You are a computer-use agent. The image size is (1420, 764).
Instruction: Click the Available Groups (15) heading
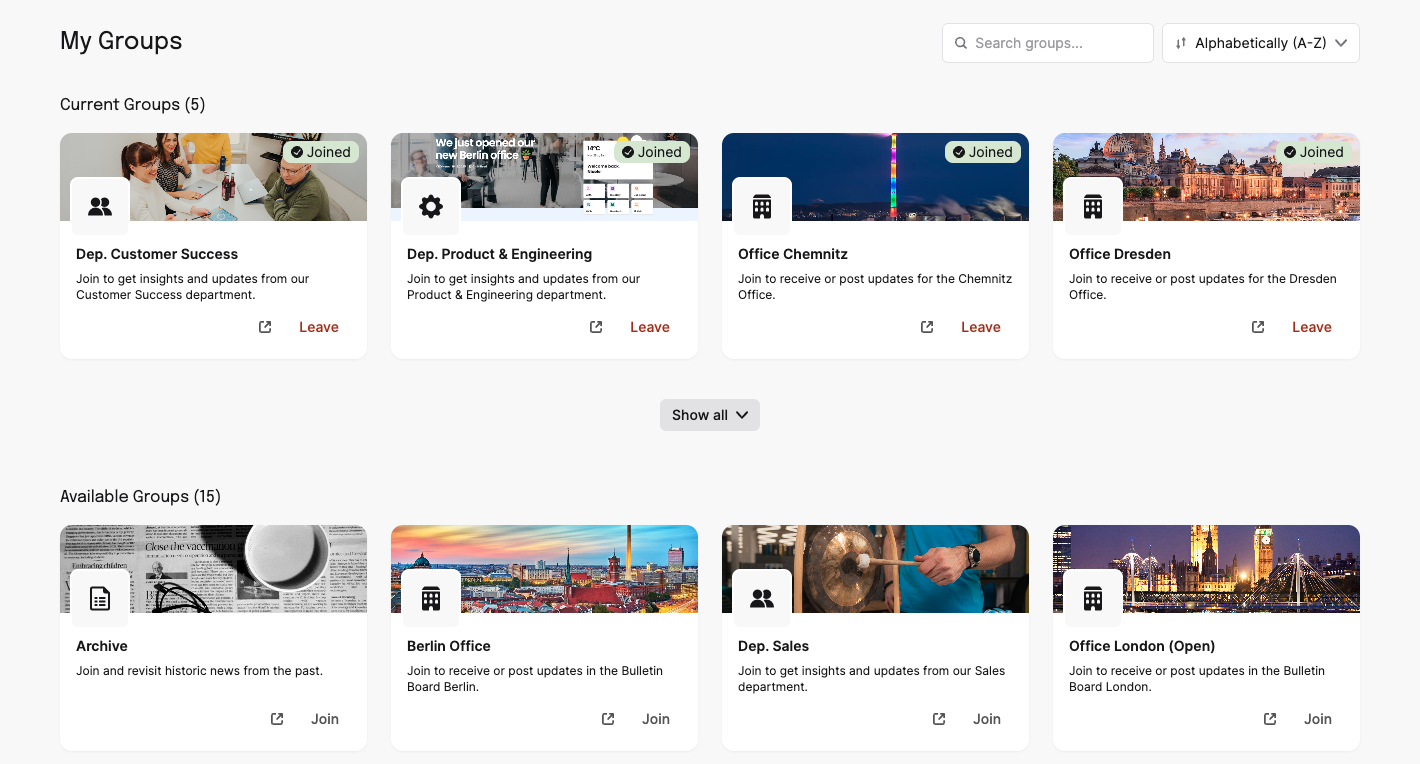(x=141, y=496)
